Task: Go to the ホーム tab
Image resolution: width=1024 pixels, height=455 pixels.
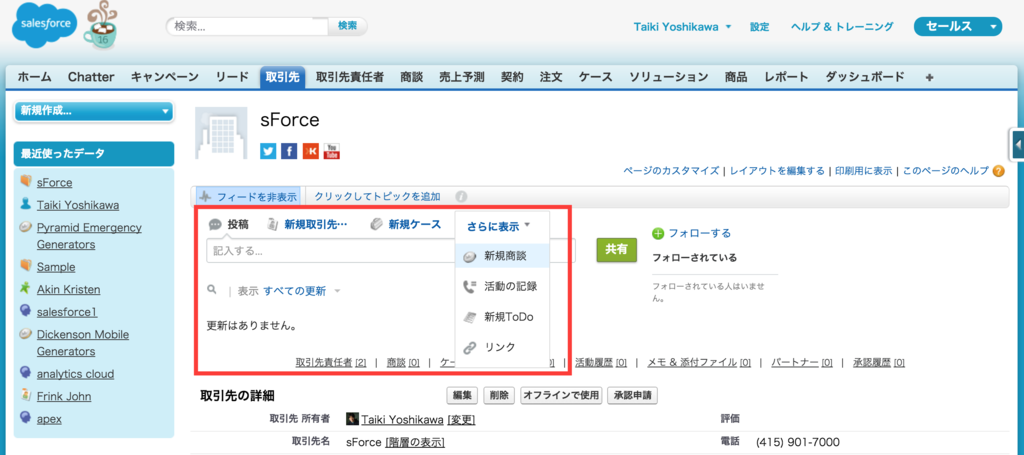Action: coord(35,77)
